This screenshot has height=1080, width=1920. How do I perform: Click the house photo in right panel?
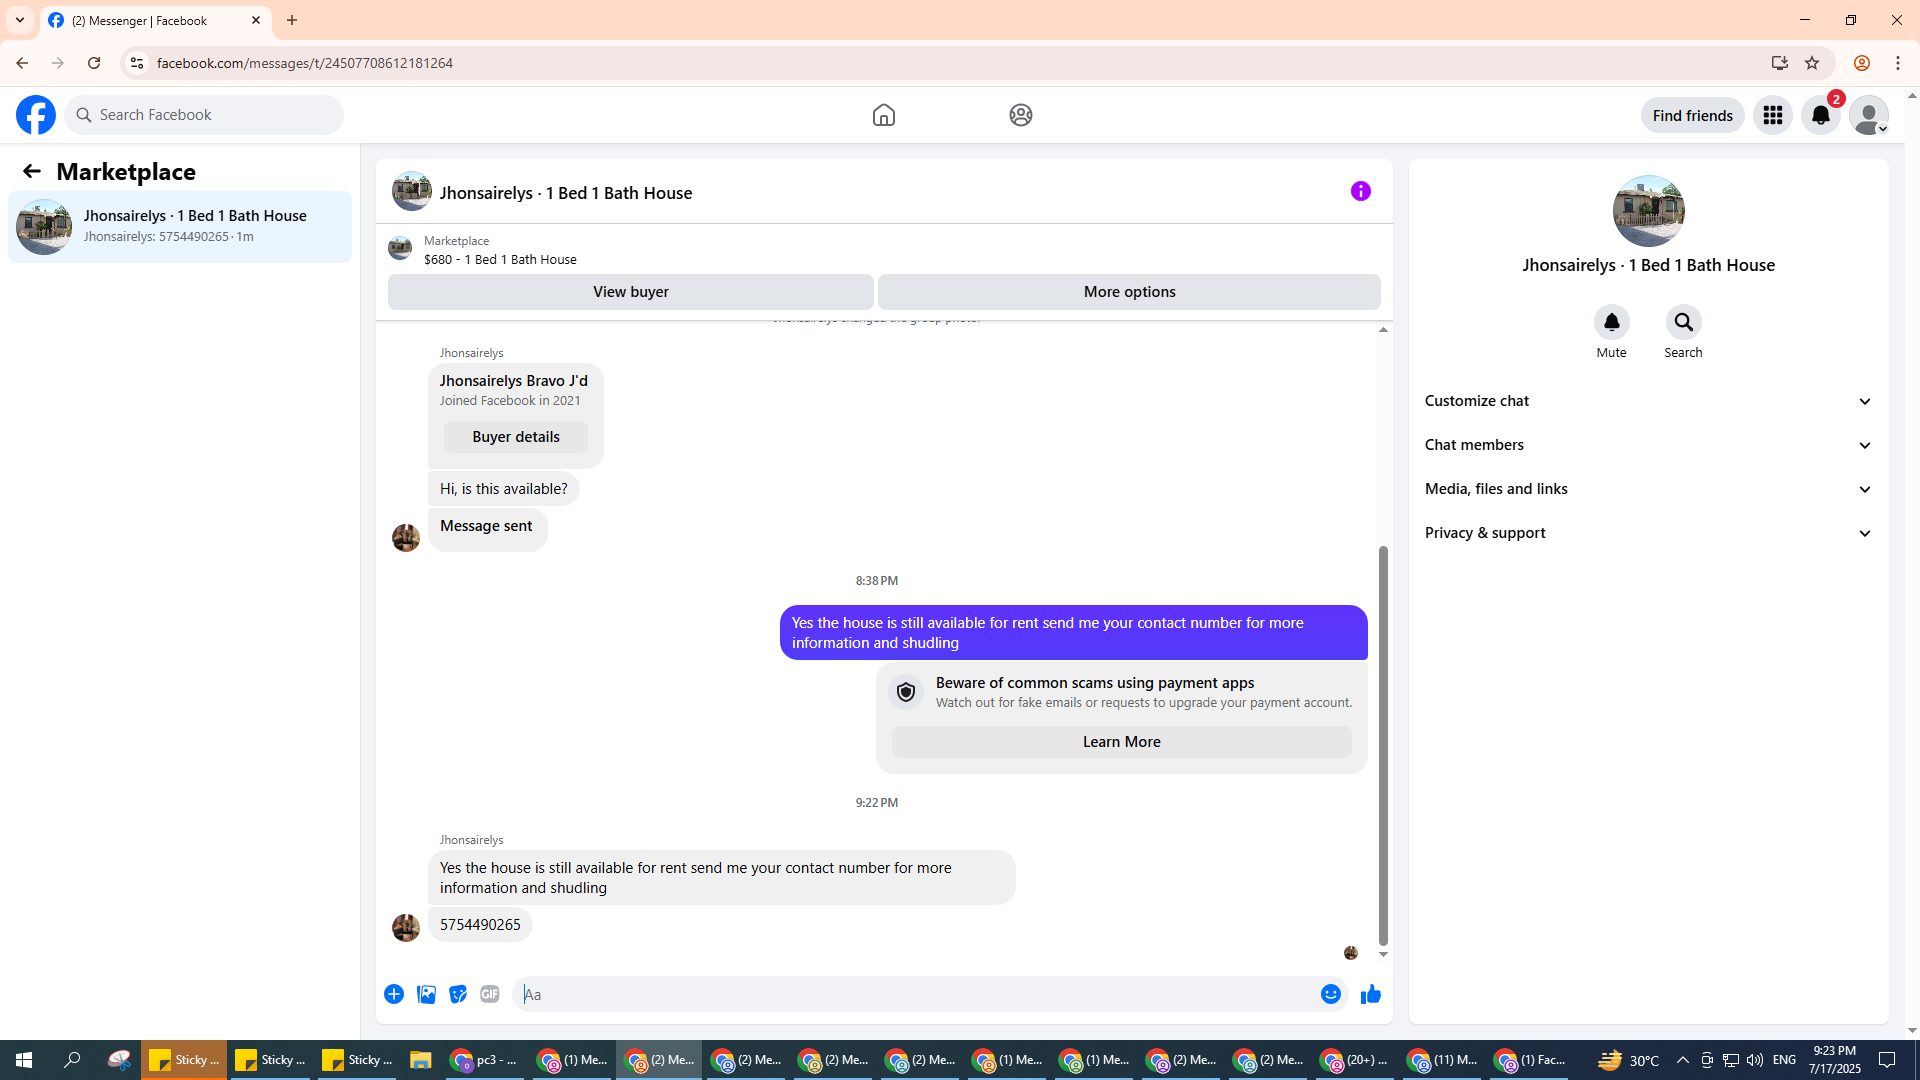point(1648,211)
